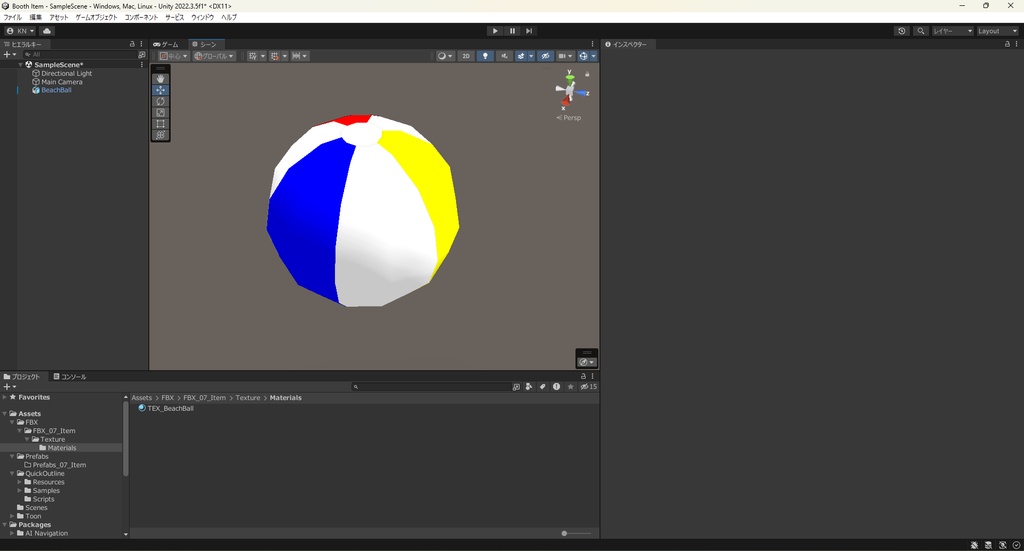Toggle scene effects (skybox/fog)
Screen dimensions: 1024x551
click(x=520, y=56)
